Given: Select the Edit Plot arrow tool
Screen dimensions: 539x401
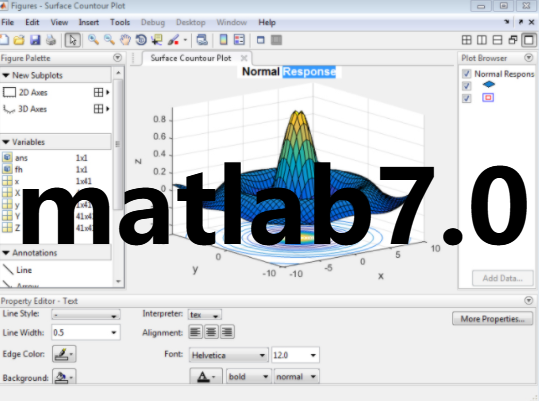Looking at the screenshot, I should (73, 40).
